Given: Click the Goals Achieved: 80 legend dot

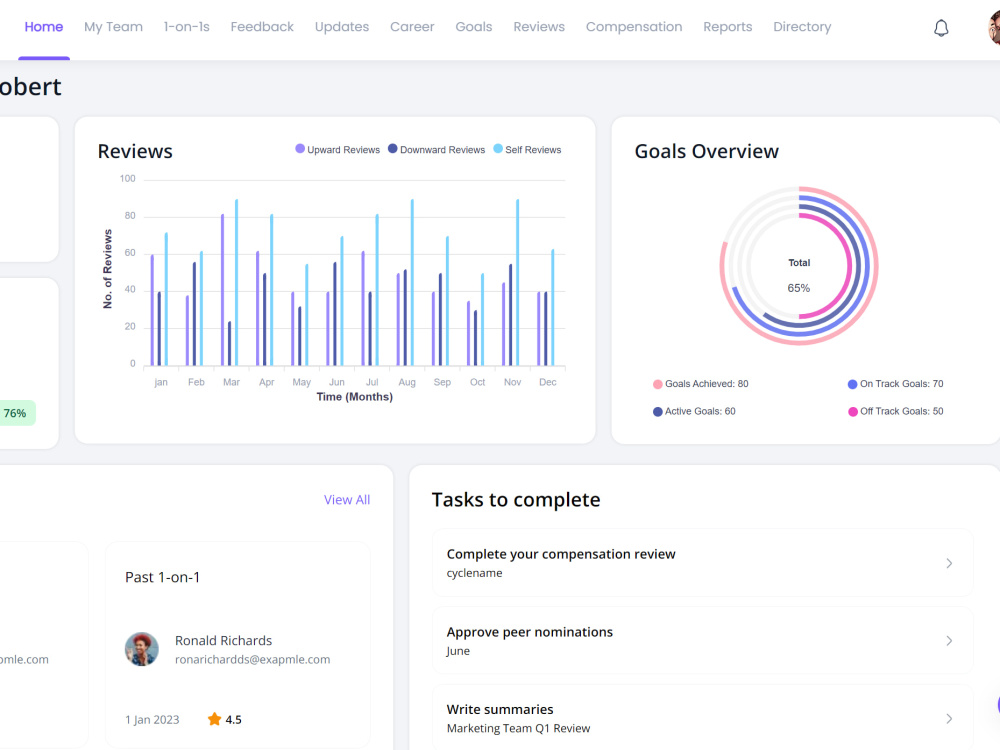Looking at the screenshot, I should point(658,384).
